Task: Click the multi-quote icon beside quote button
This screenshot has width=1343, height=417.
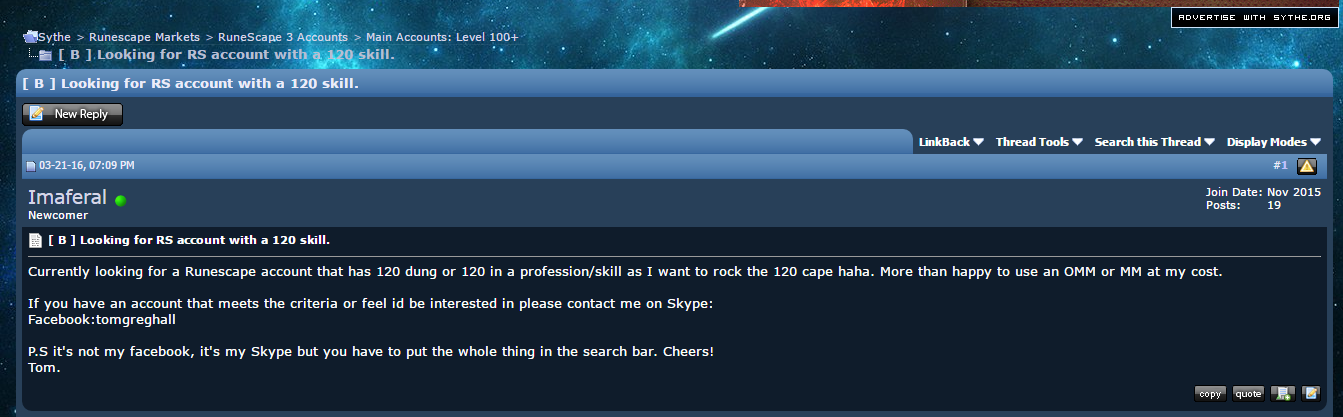Action: (1282, 393)
